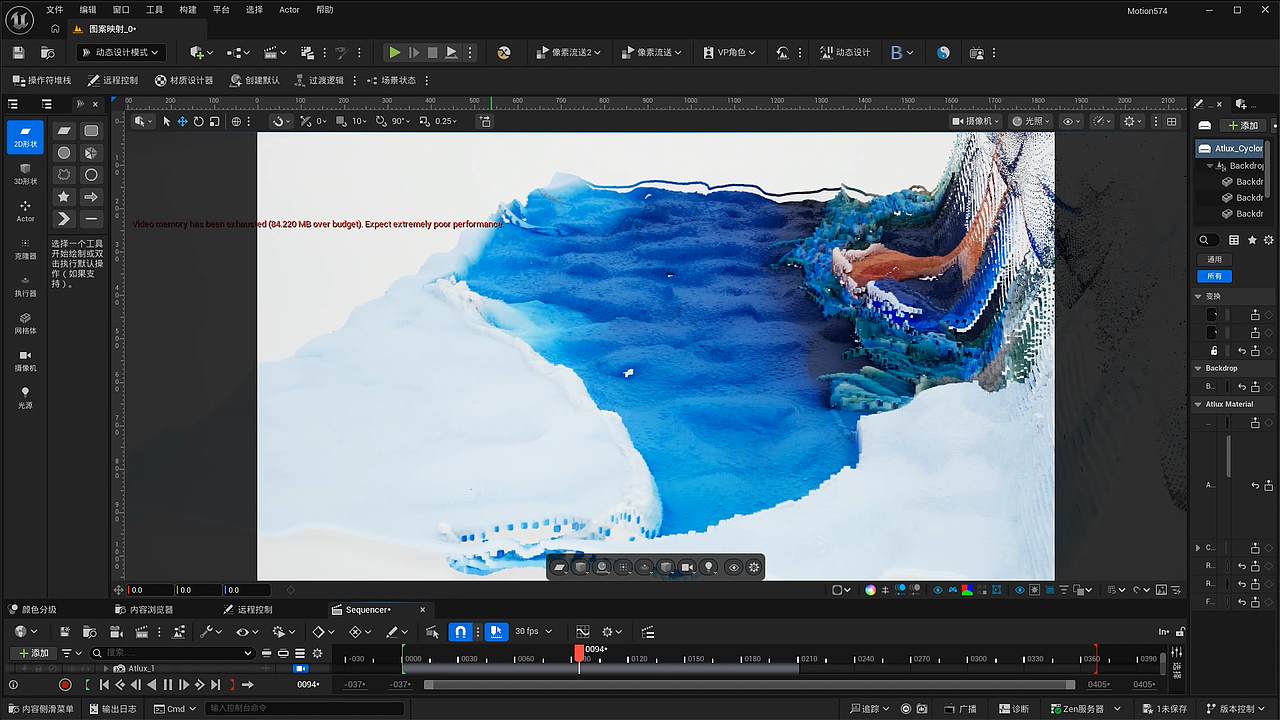Choose the arrow shape tool

tap(91, 197)
